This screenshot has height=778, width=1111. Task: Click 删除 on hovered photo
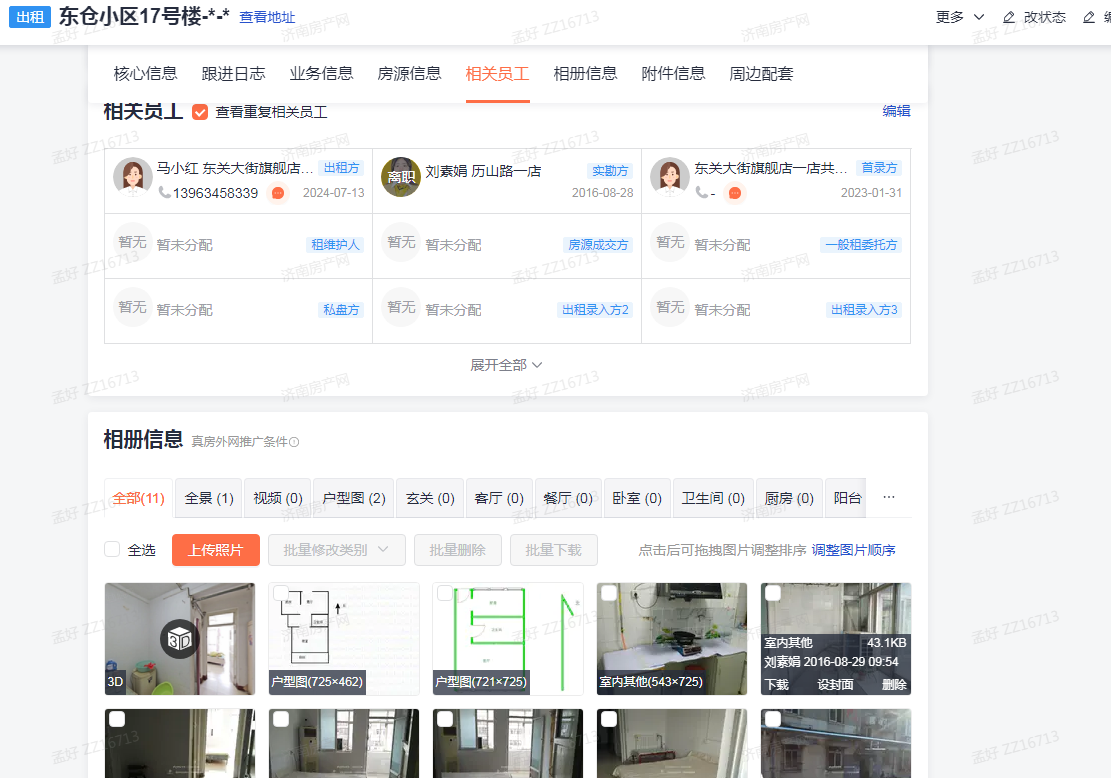(894, 684)
